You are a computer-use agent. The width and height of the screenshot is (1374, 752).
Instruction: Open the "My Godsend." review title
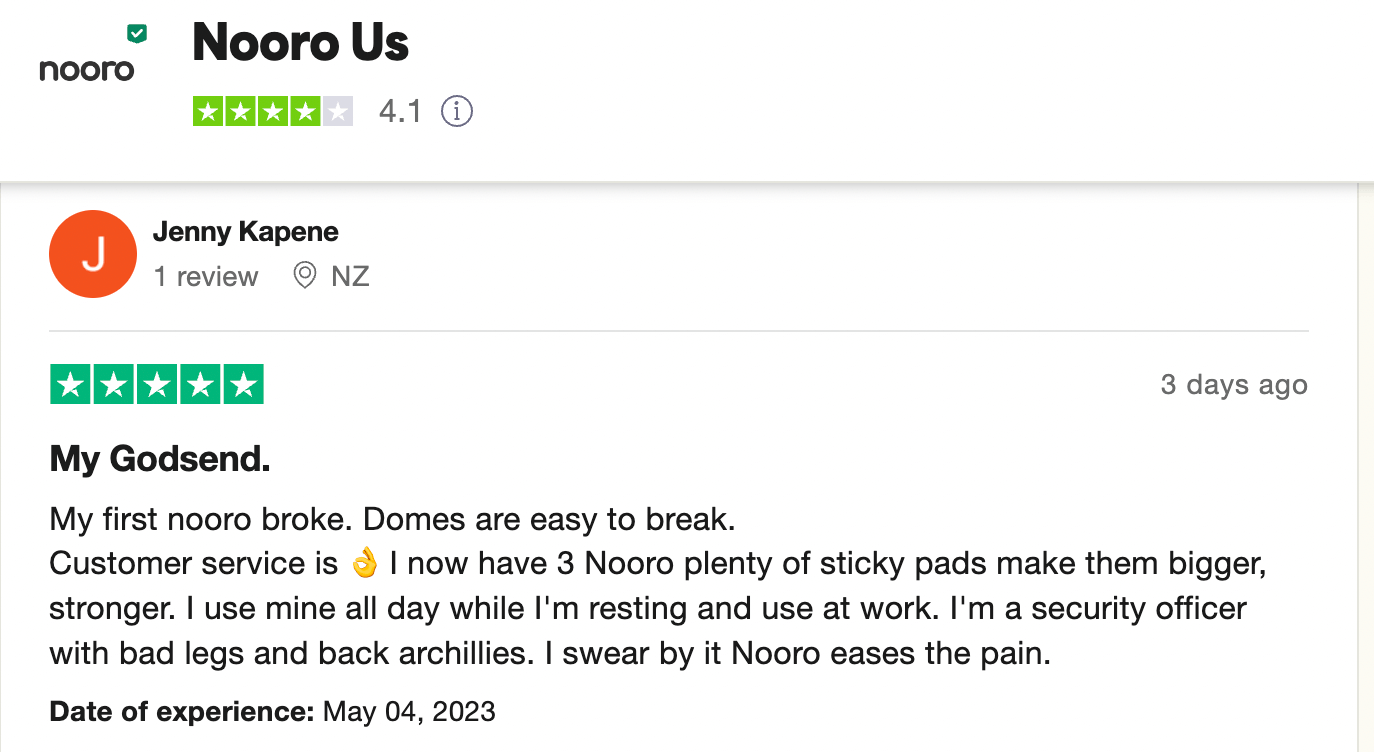[x=160, y=459]
